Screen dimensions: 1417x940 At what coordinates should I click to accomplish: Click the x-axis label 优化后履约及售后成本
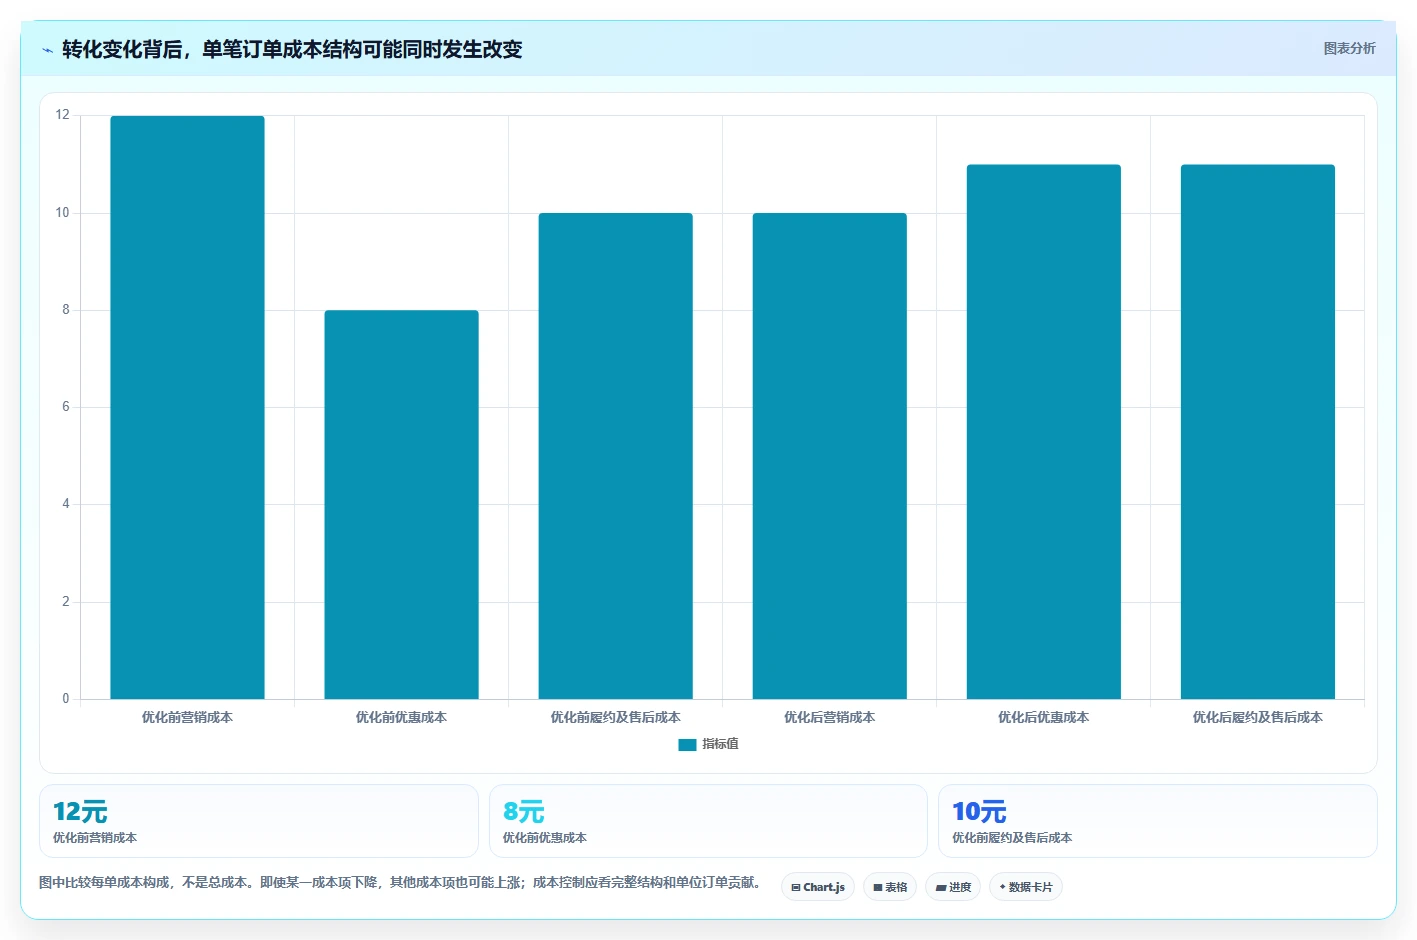click(x=1257, y=717)
